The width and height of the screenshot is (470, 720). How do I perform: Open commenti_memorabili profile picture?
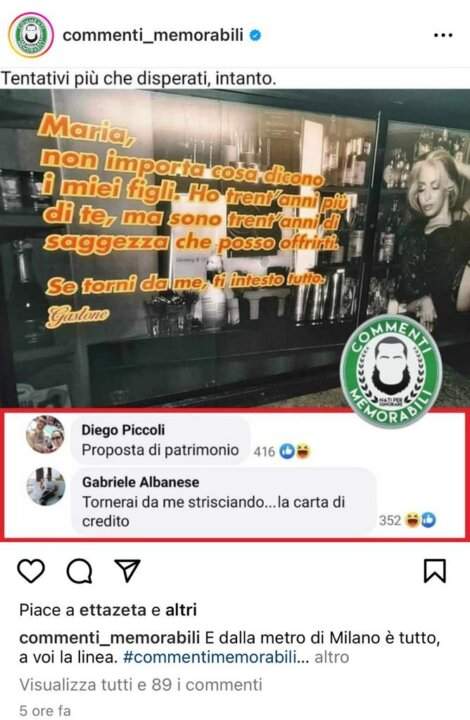pos(31,35)
